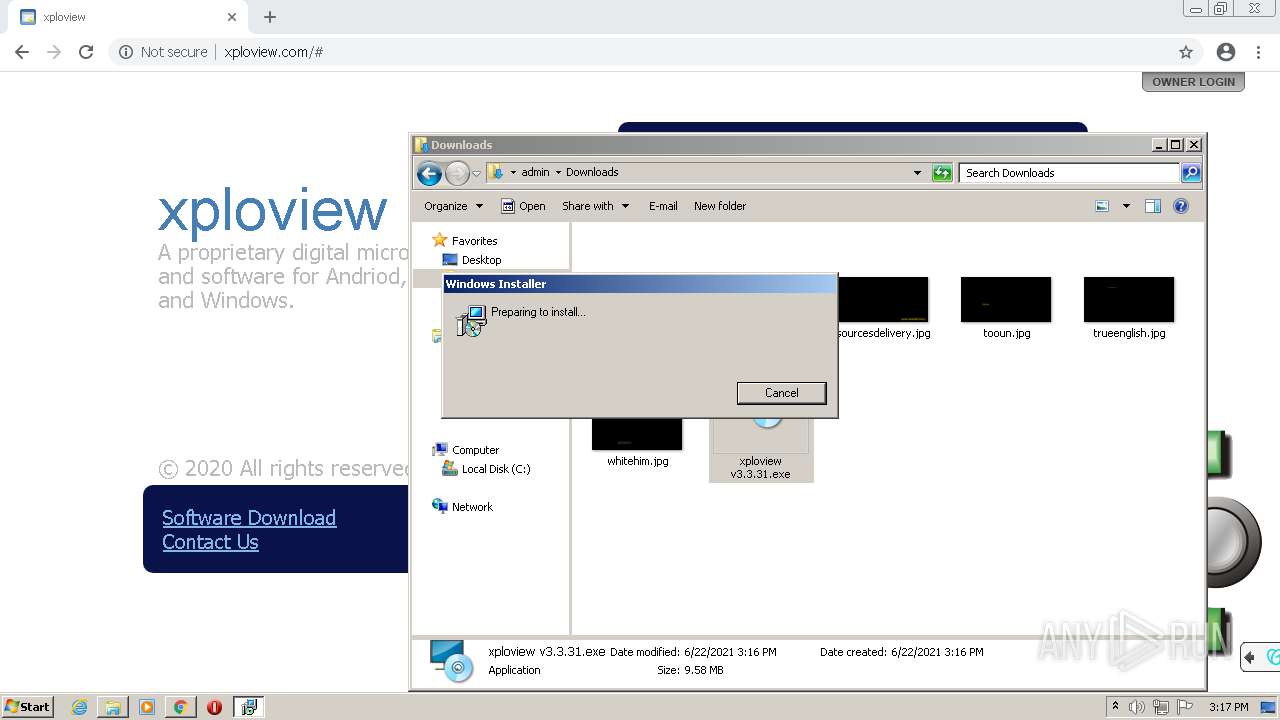Image resolution: width=1280 pixels, height=720 pixels.
Task: Click the search magnifier icon
Action: tap(1191, 173)
